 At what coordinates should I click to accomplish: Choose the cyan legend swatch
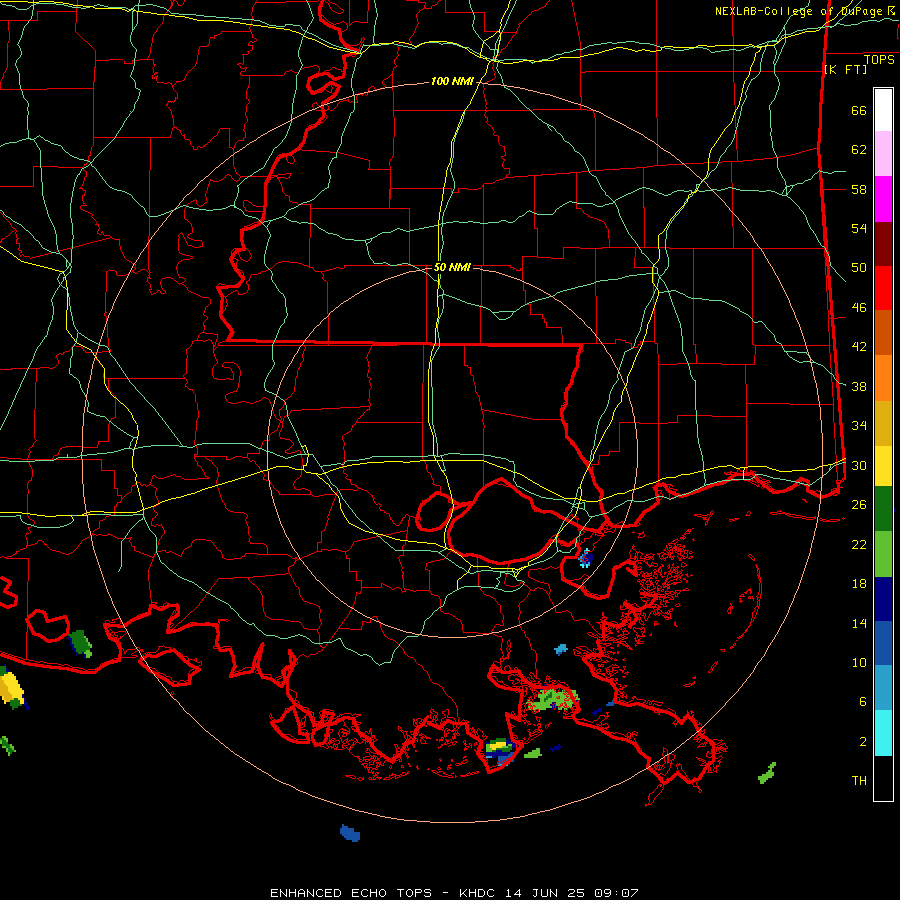tap(883, 733)
